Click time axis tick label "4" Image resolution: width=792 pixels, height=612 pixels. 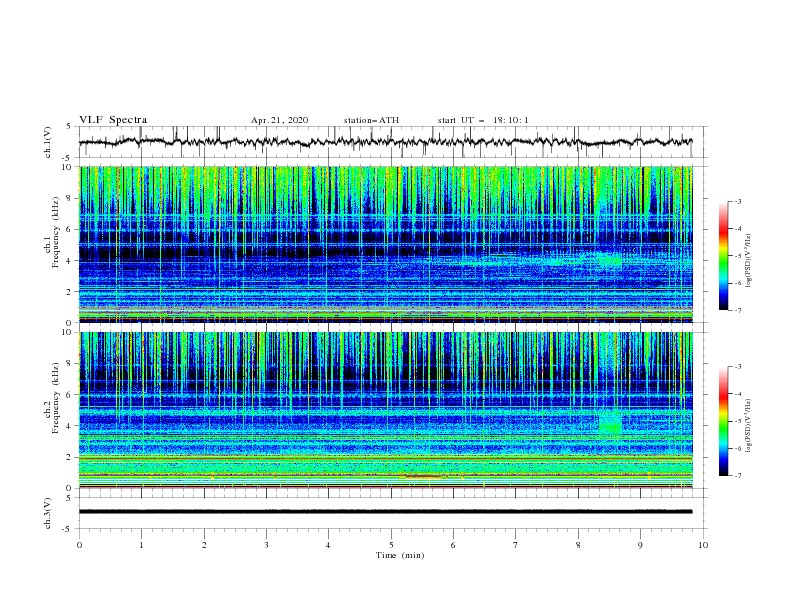328,545
